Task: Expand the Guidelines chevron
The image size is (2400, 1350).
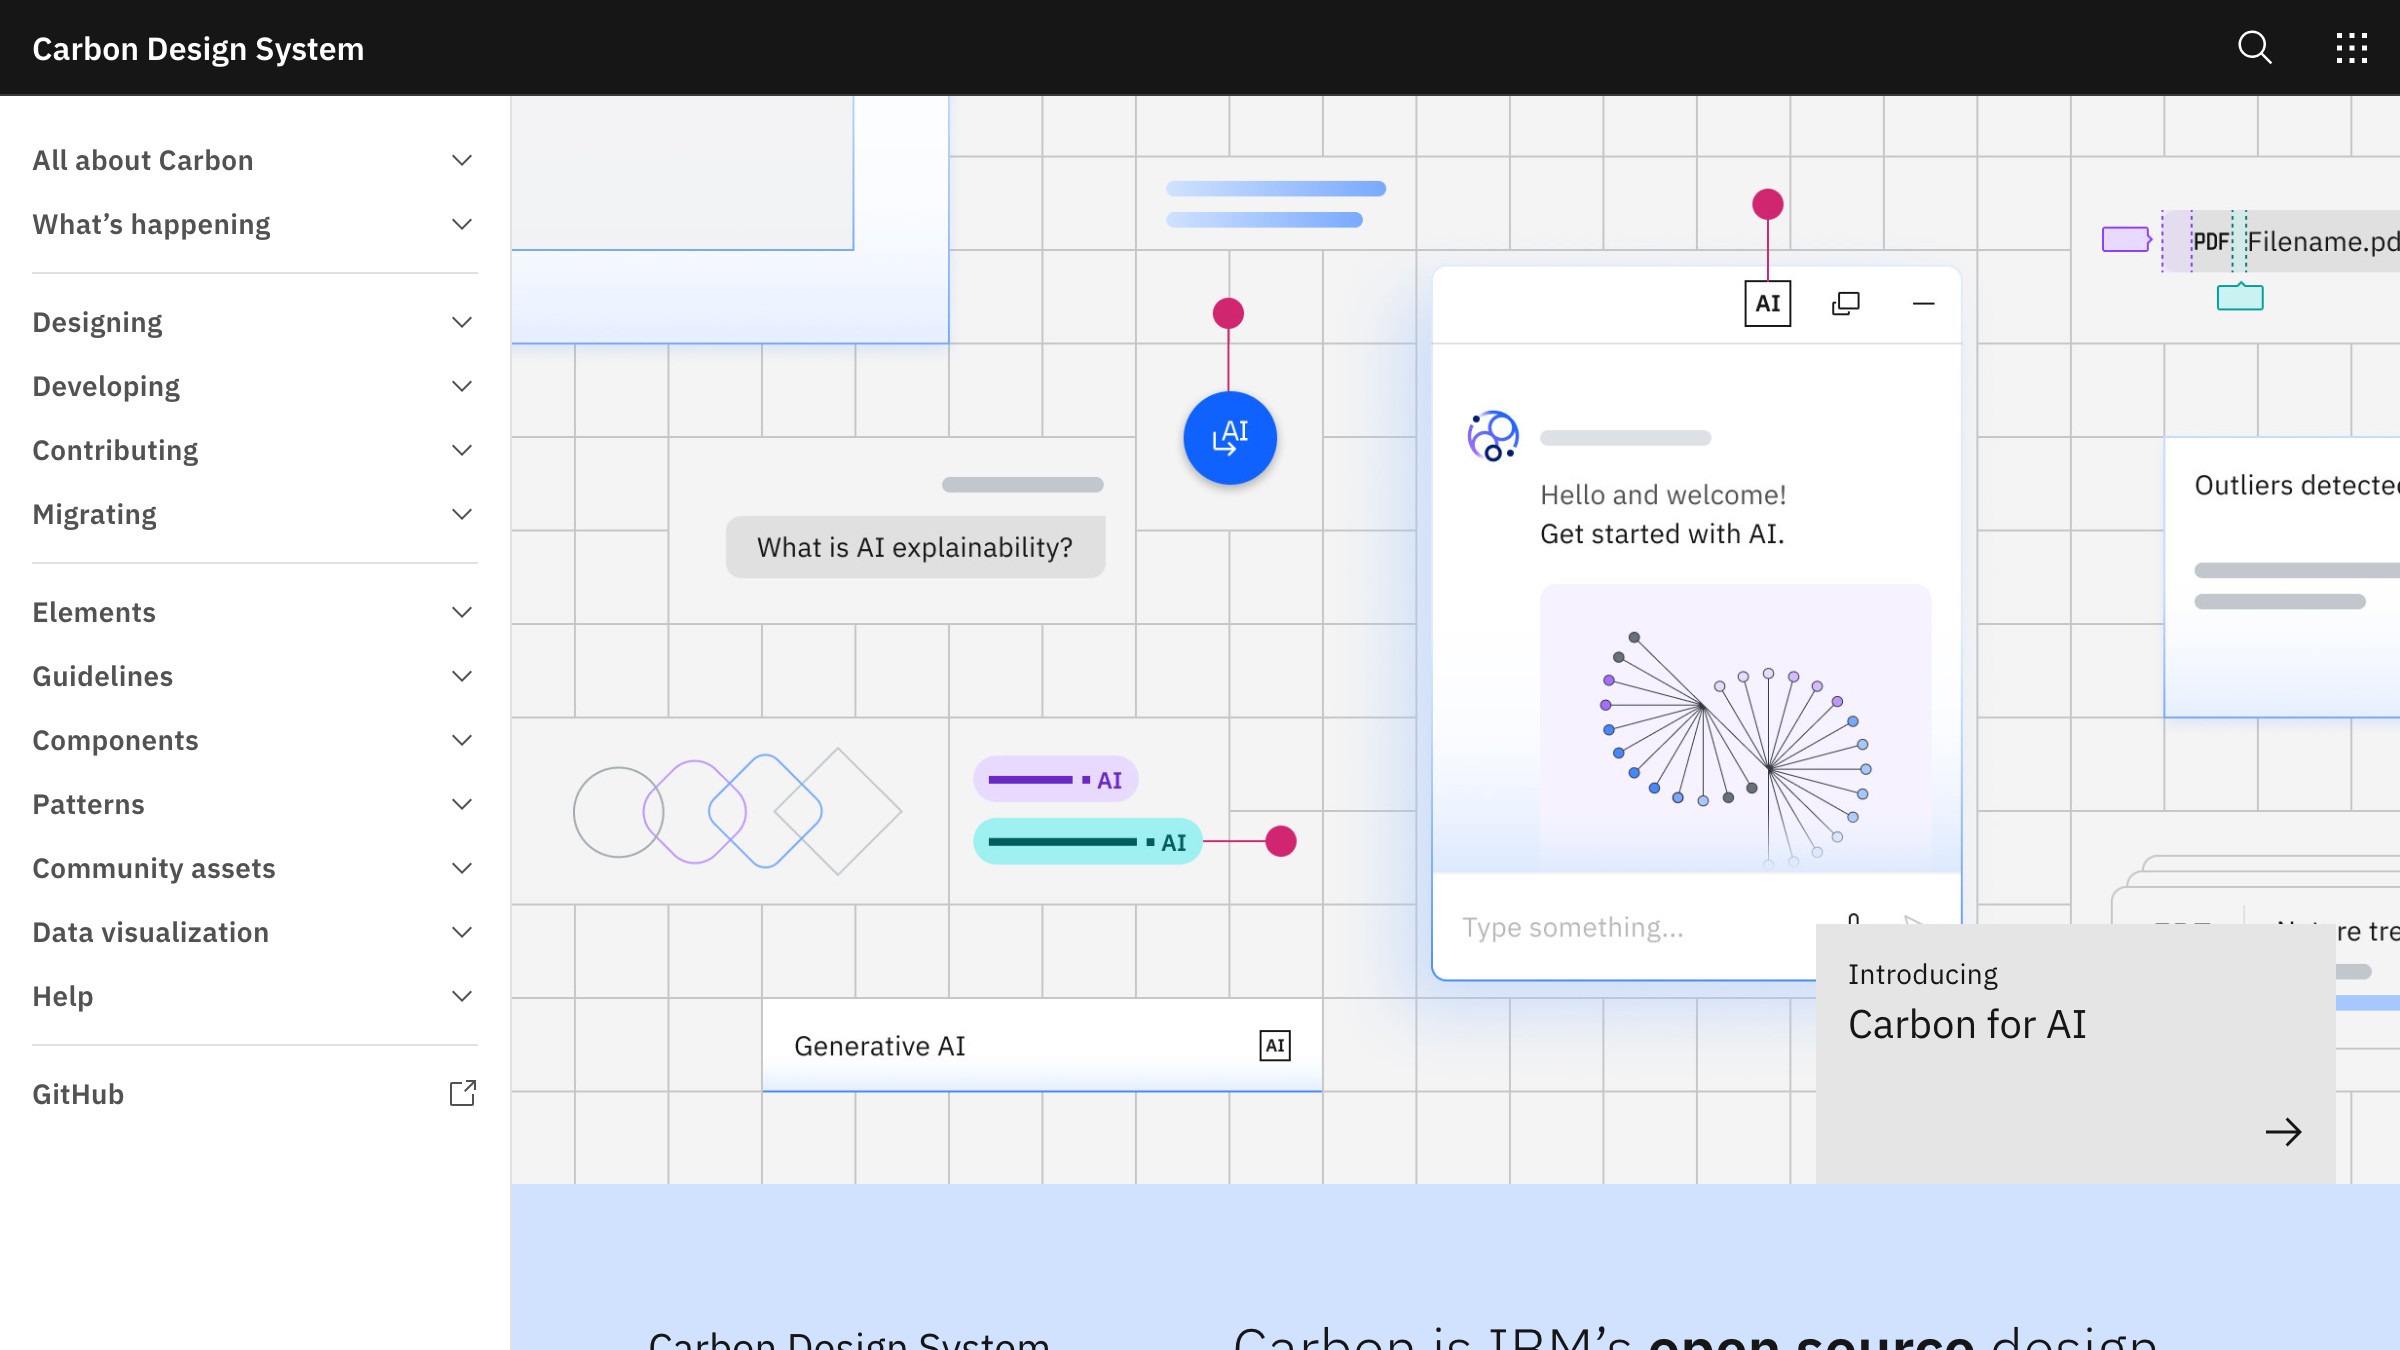Action: (461, 676)
